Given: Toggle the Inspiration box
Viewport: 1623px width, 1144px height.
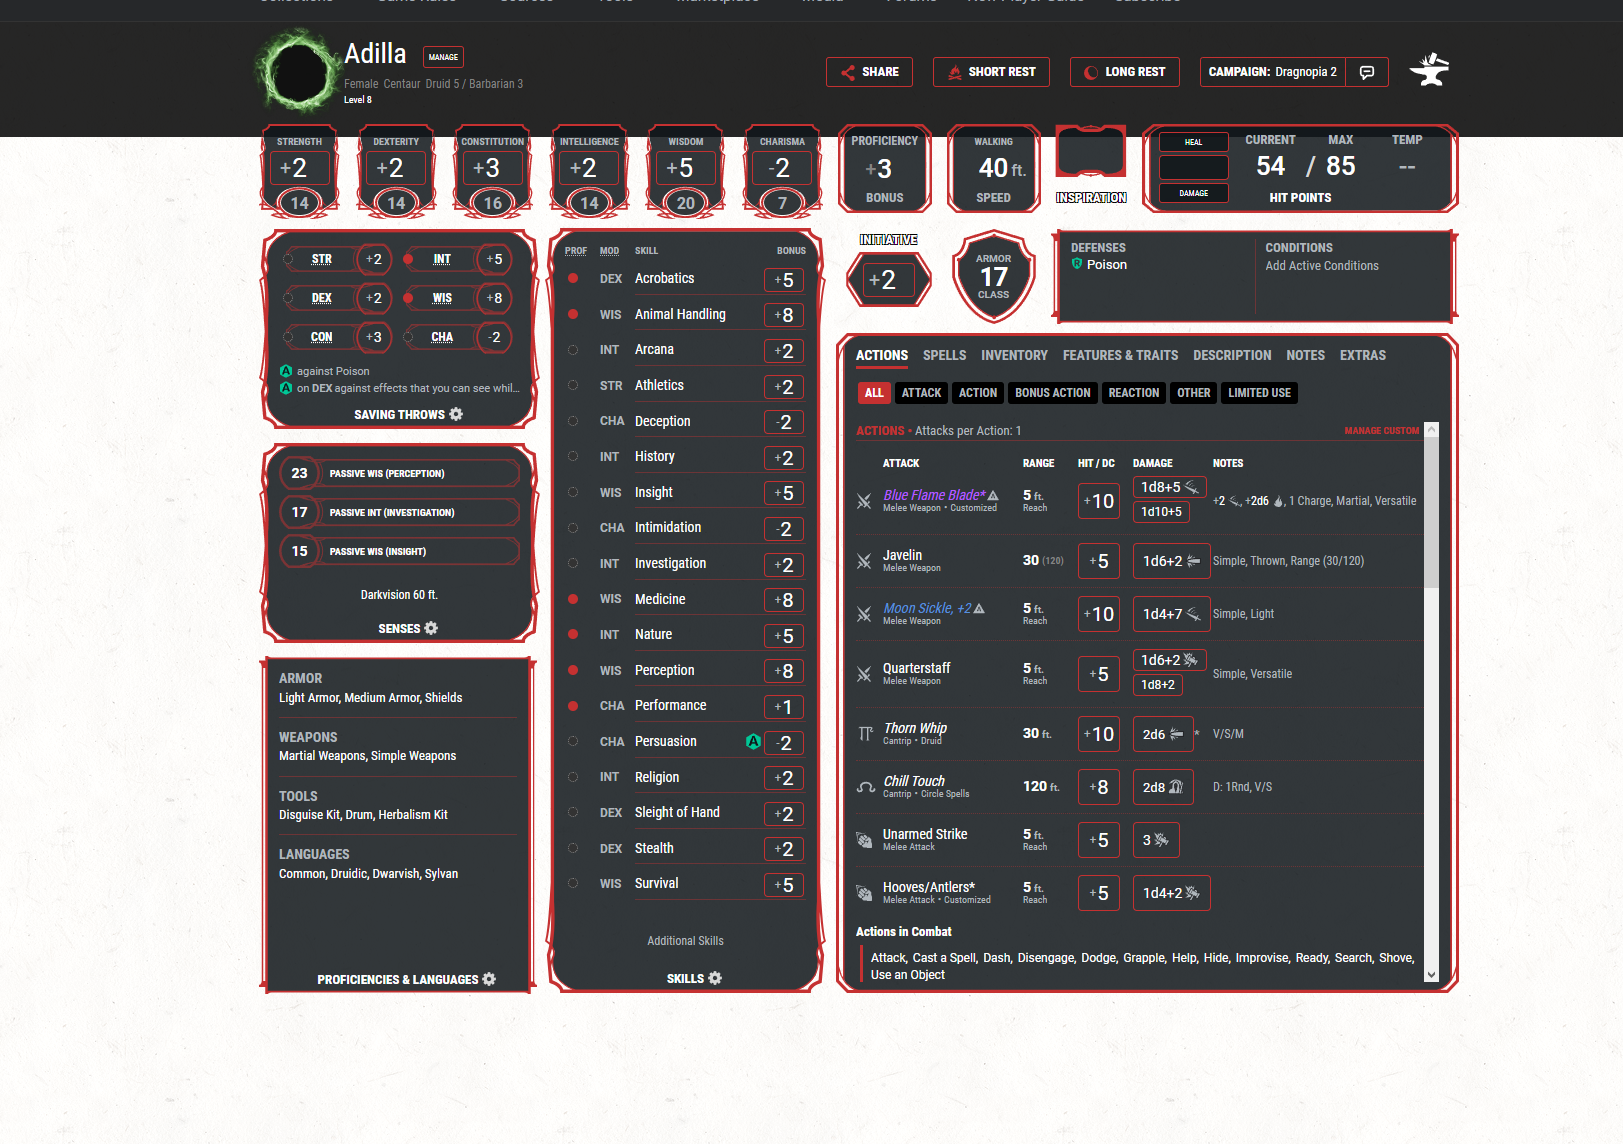Looking at the screenshot, I should tap(1091, 156).
